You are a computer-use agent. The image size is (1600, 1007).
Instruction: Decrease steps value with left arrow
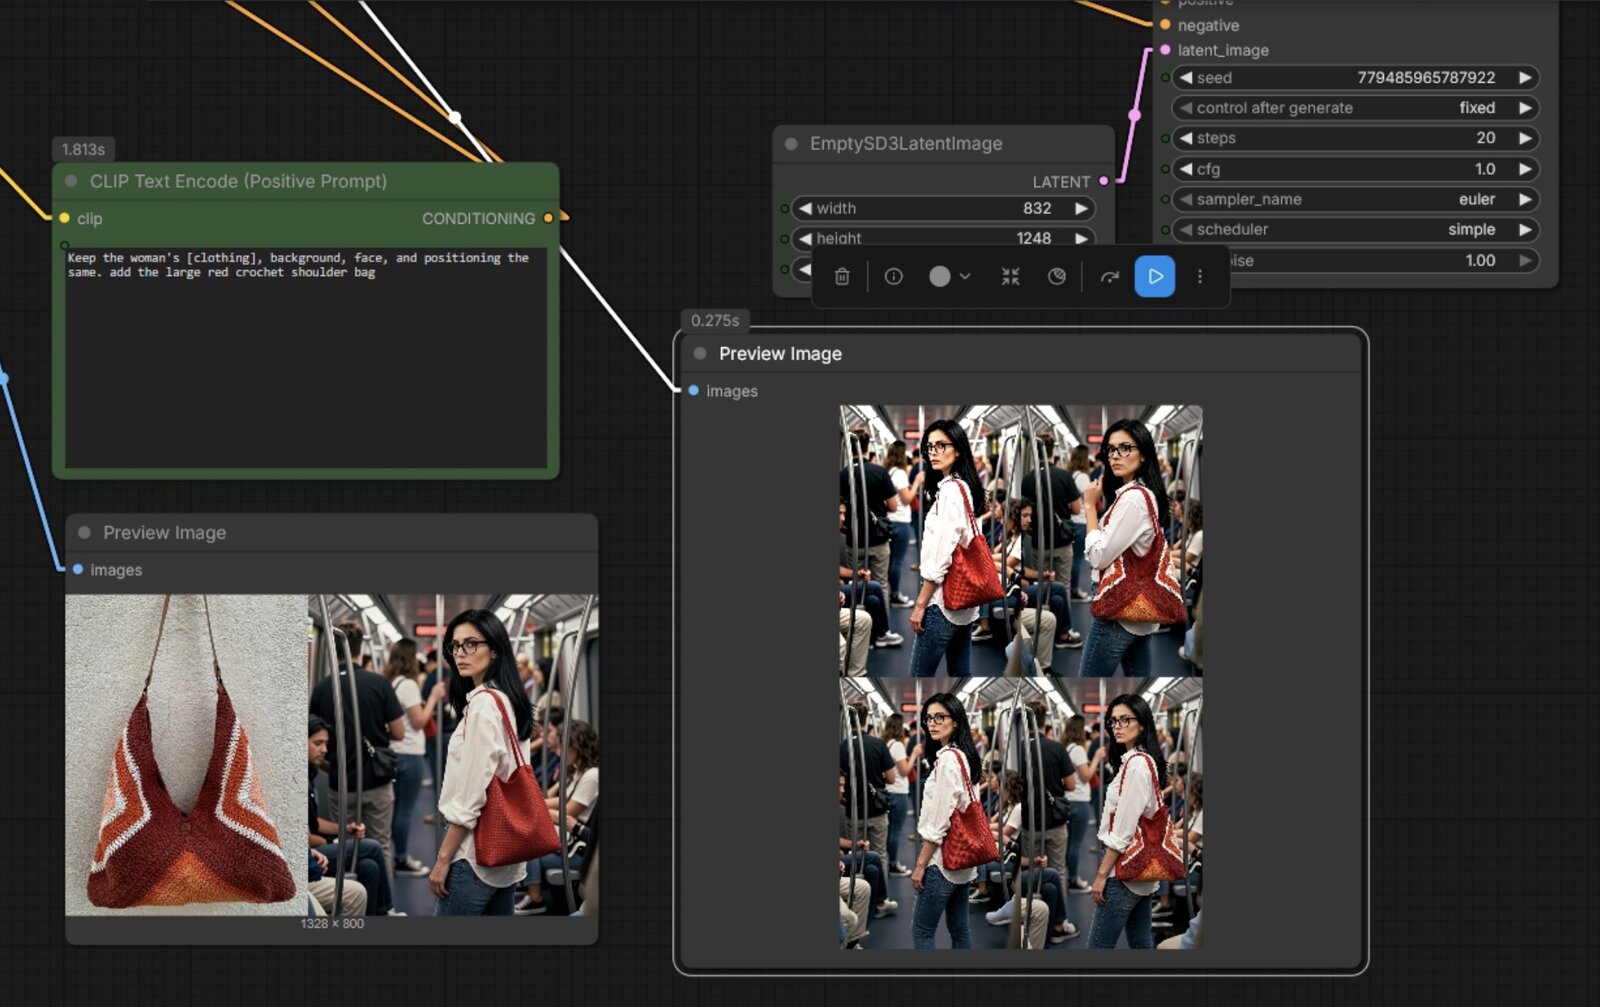point(1186,138)
